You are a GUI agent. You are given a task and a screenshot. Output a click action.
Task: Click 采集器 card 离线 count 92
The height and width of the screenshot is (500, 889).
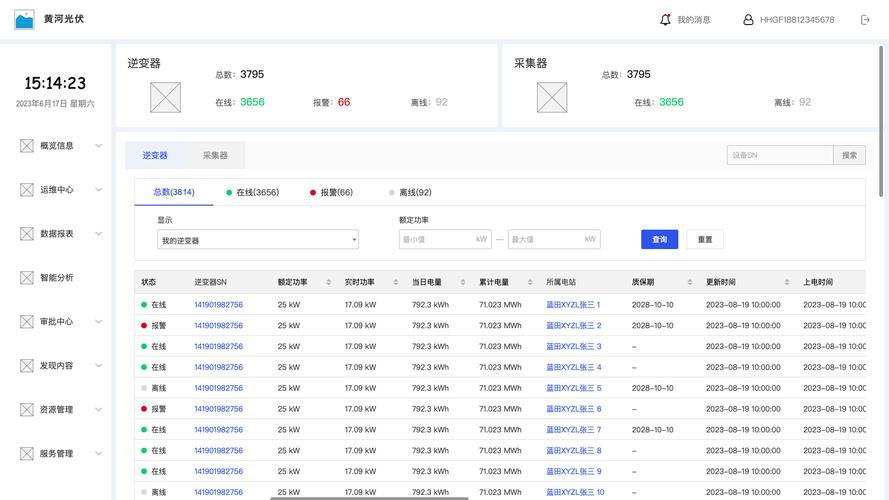coord(805,102)
